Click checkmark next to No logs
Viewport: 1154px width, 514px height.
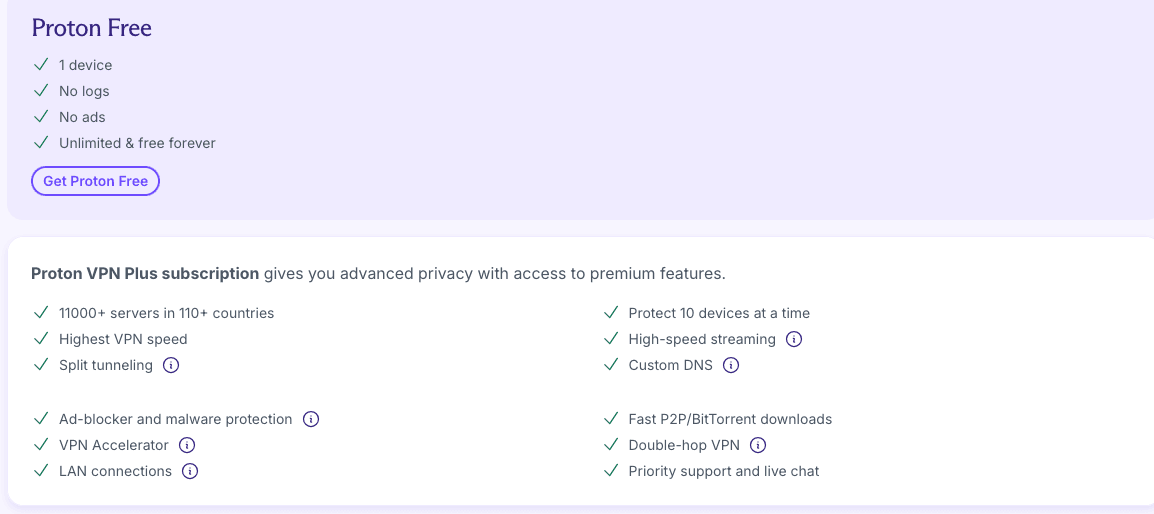(41, 91)
